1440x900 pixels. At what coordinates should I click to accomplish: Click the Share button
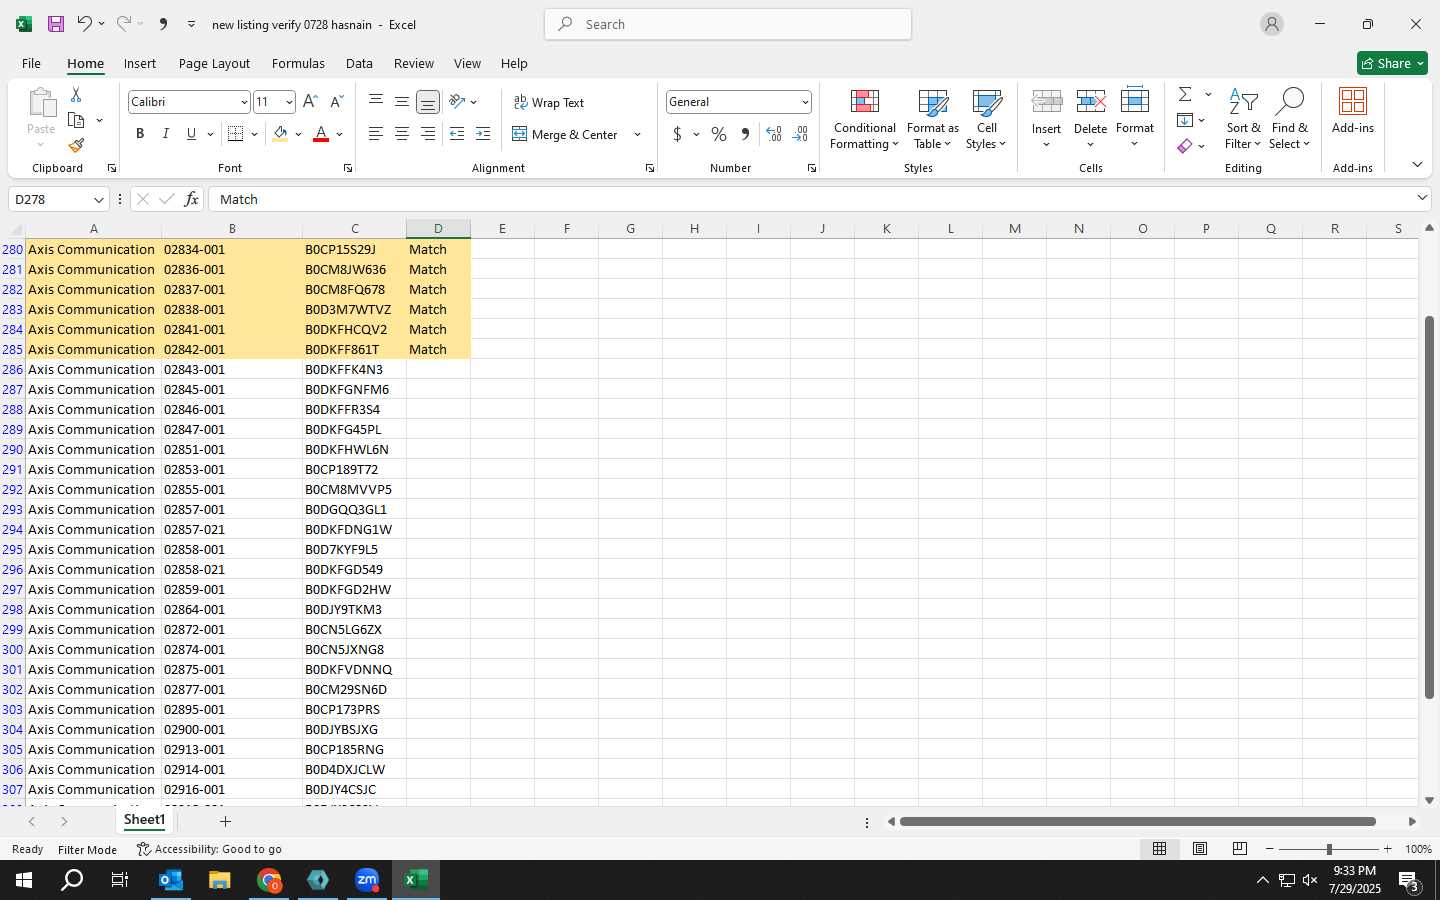coord(1392,63)
